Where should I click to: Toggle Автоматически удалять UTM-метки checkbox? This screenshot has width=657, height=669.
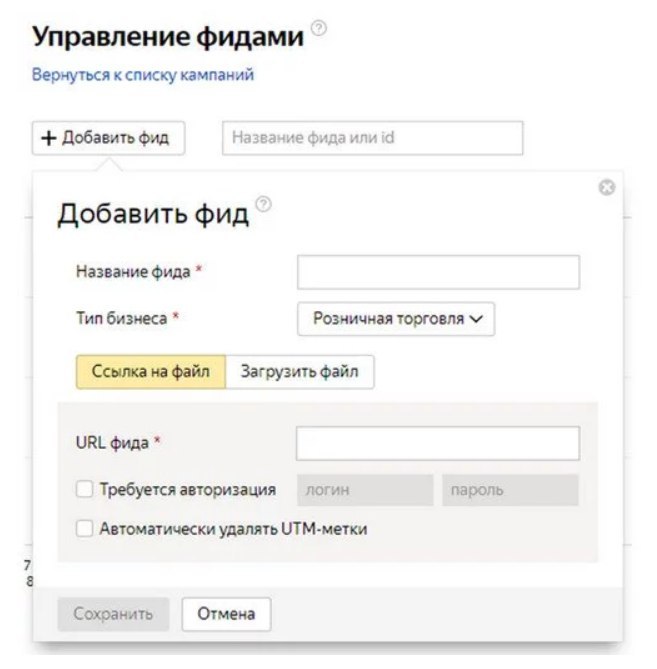pyautogui.click(x=85, y=529)
